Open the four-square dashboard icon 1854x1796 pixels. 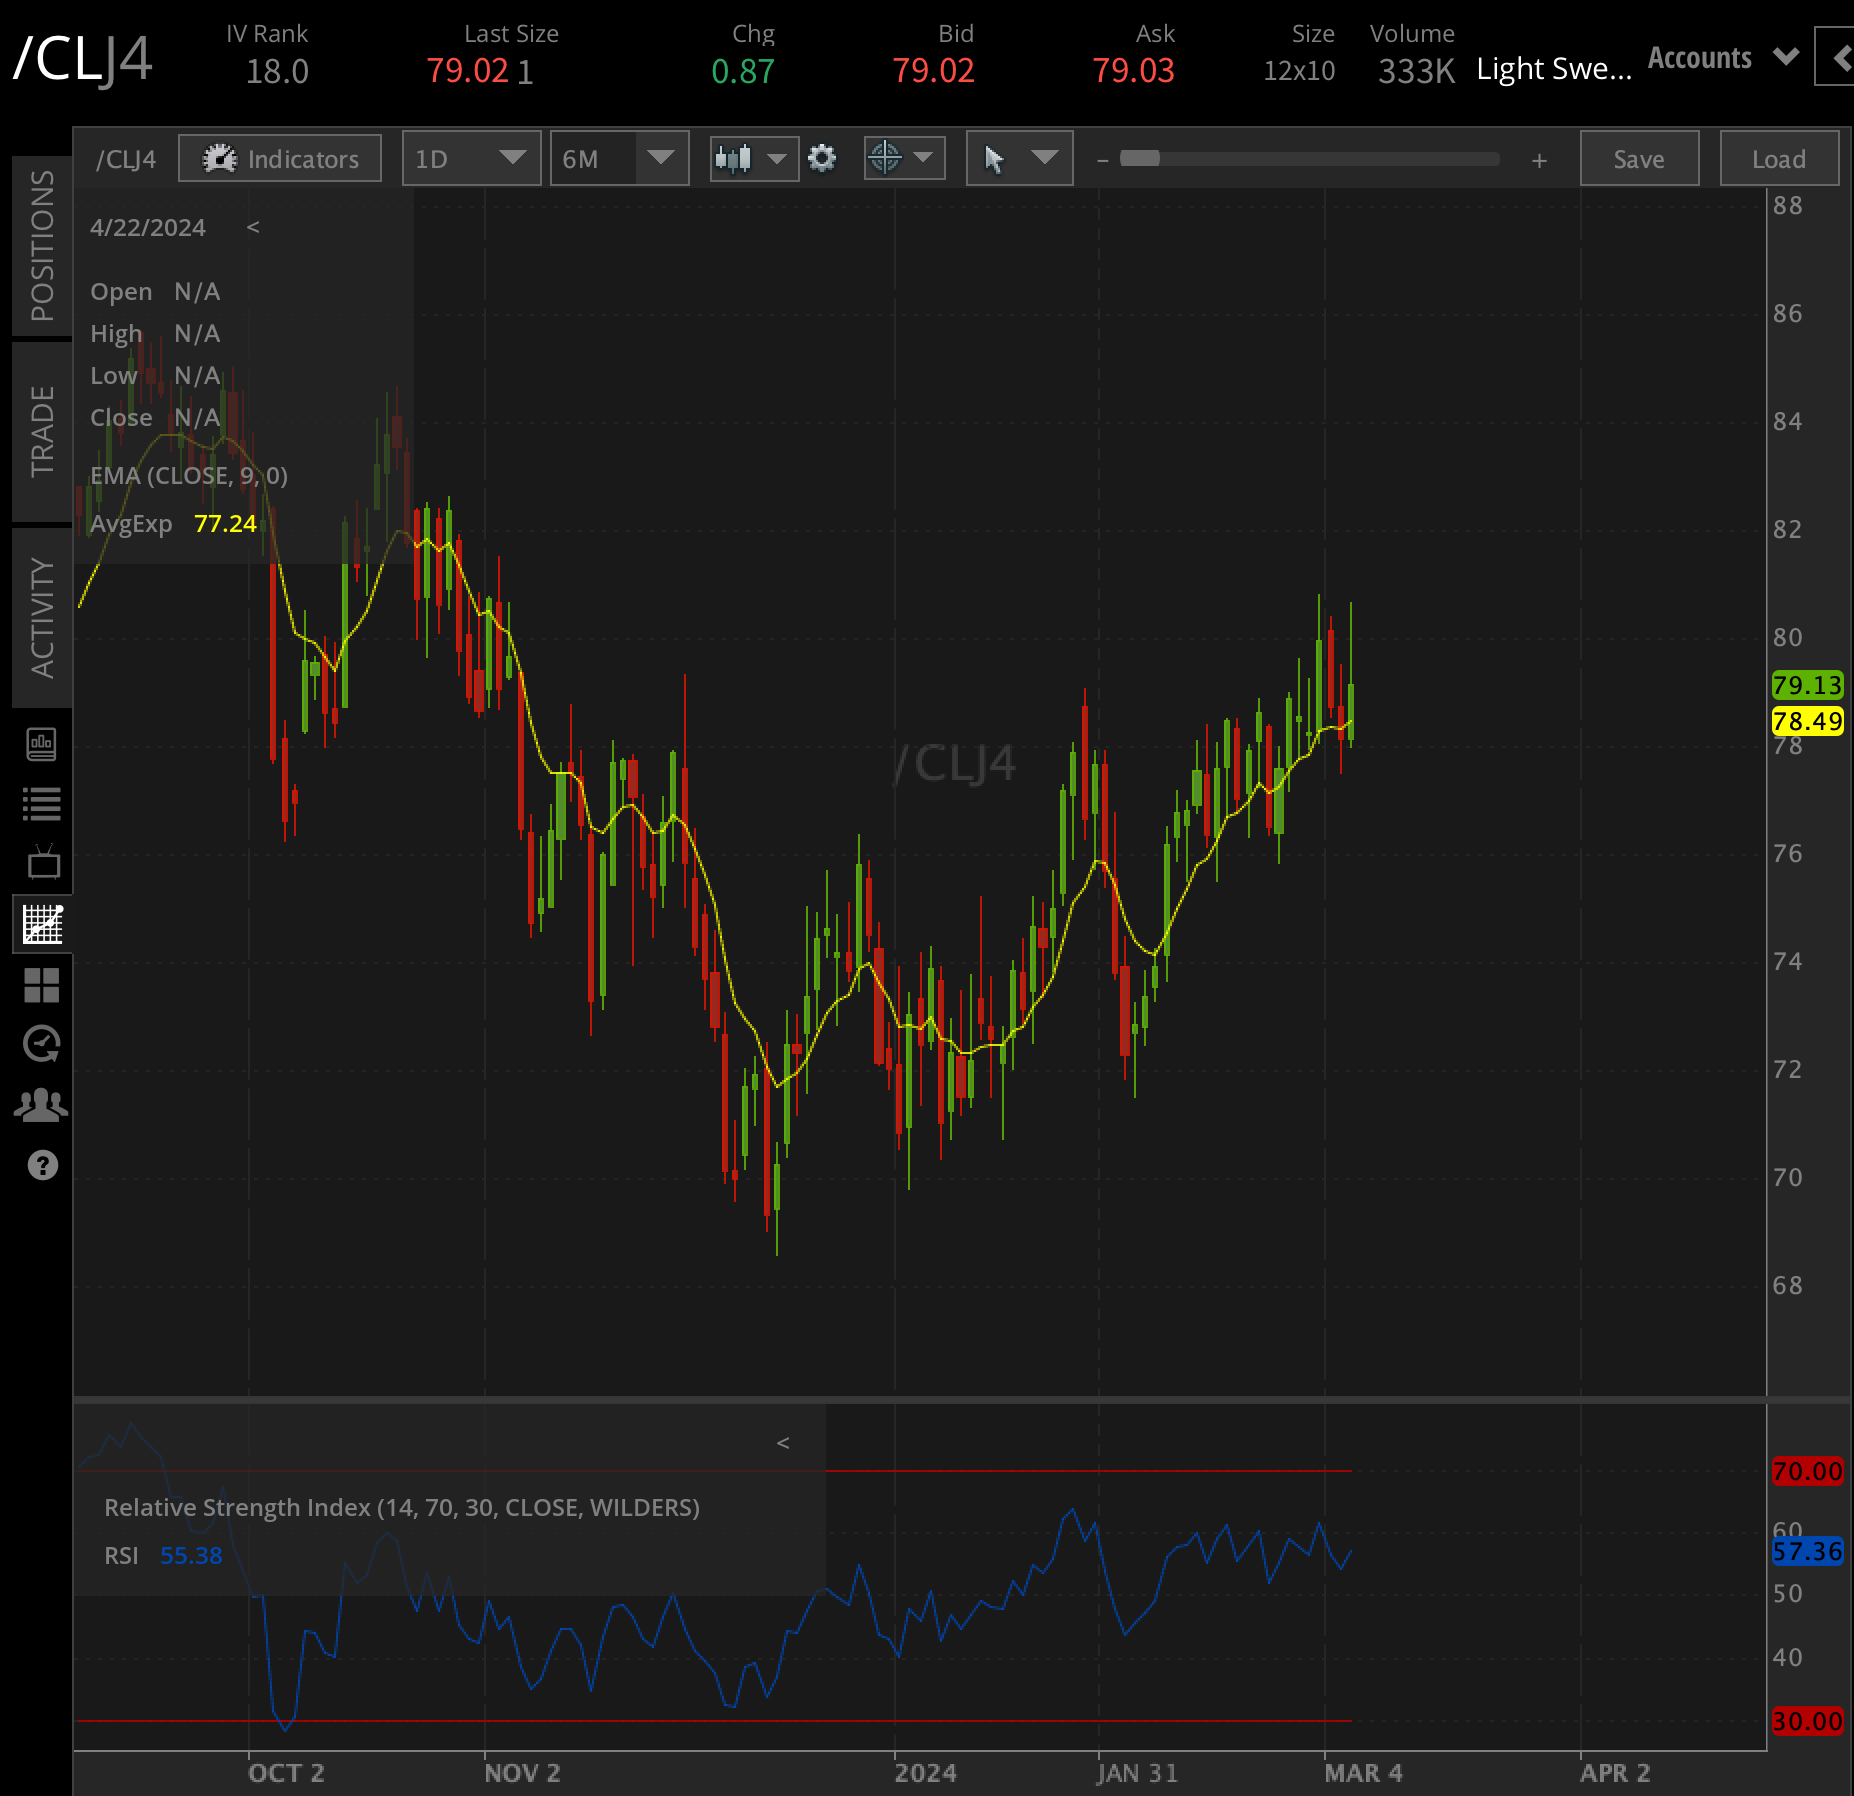click(x=42, y=985)
